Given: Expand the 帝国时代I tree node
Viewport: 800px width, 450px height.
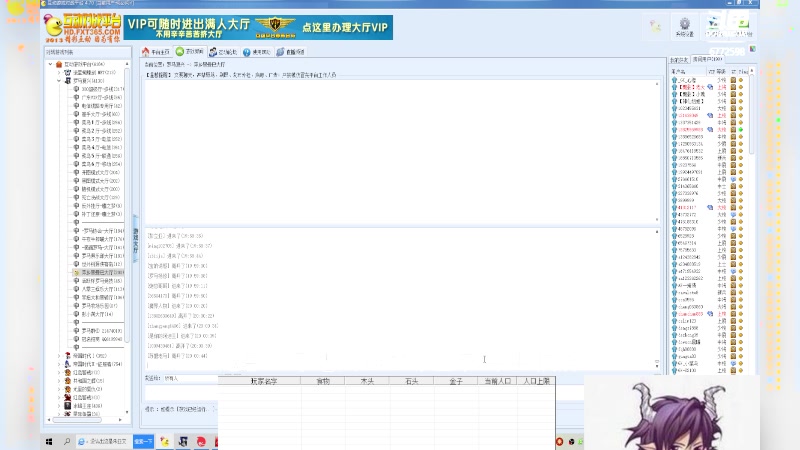Looking at the screenshot, I should pos(59,356).
